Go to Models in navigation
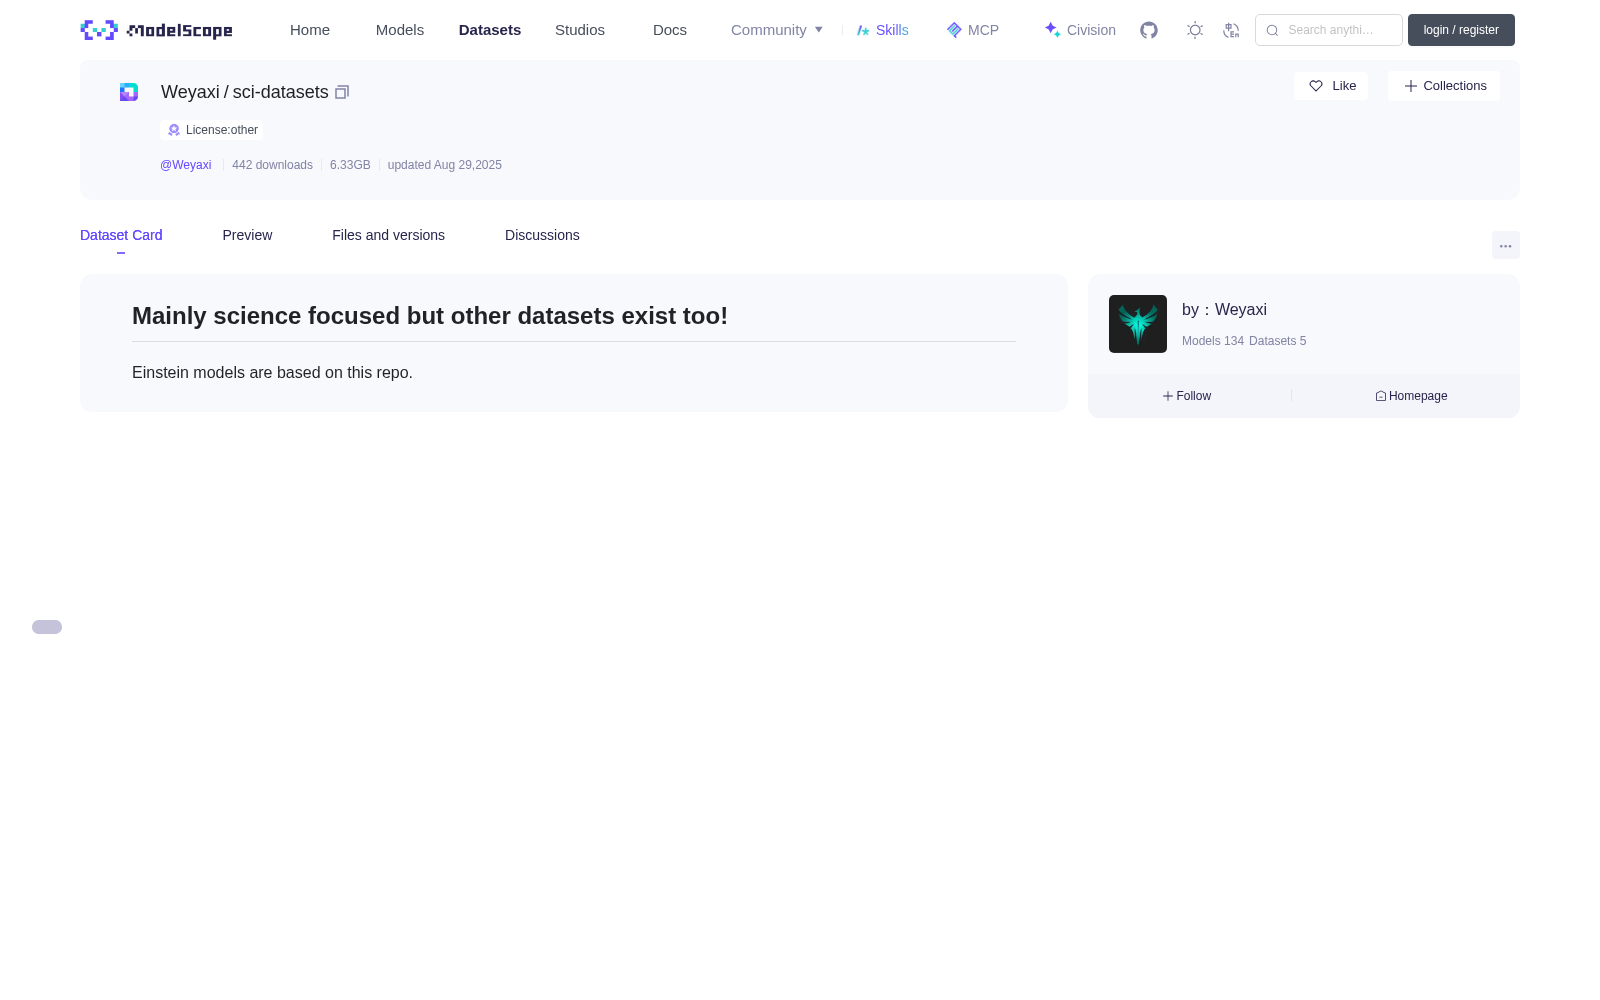This screenshot has height=1000, width=1600. 400,30
